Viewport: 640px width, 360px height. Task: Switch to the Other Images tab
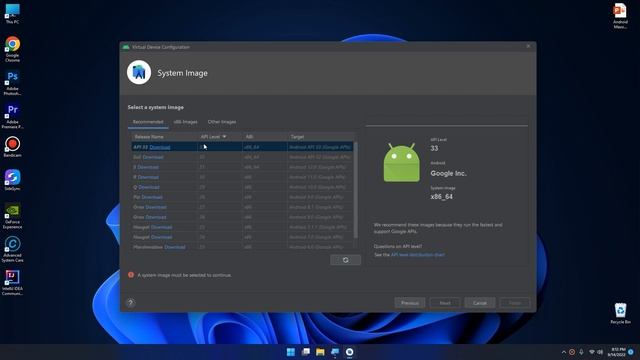222,122
